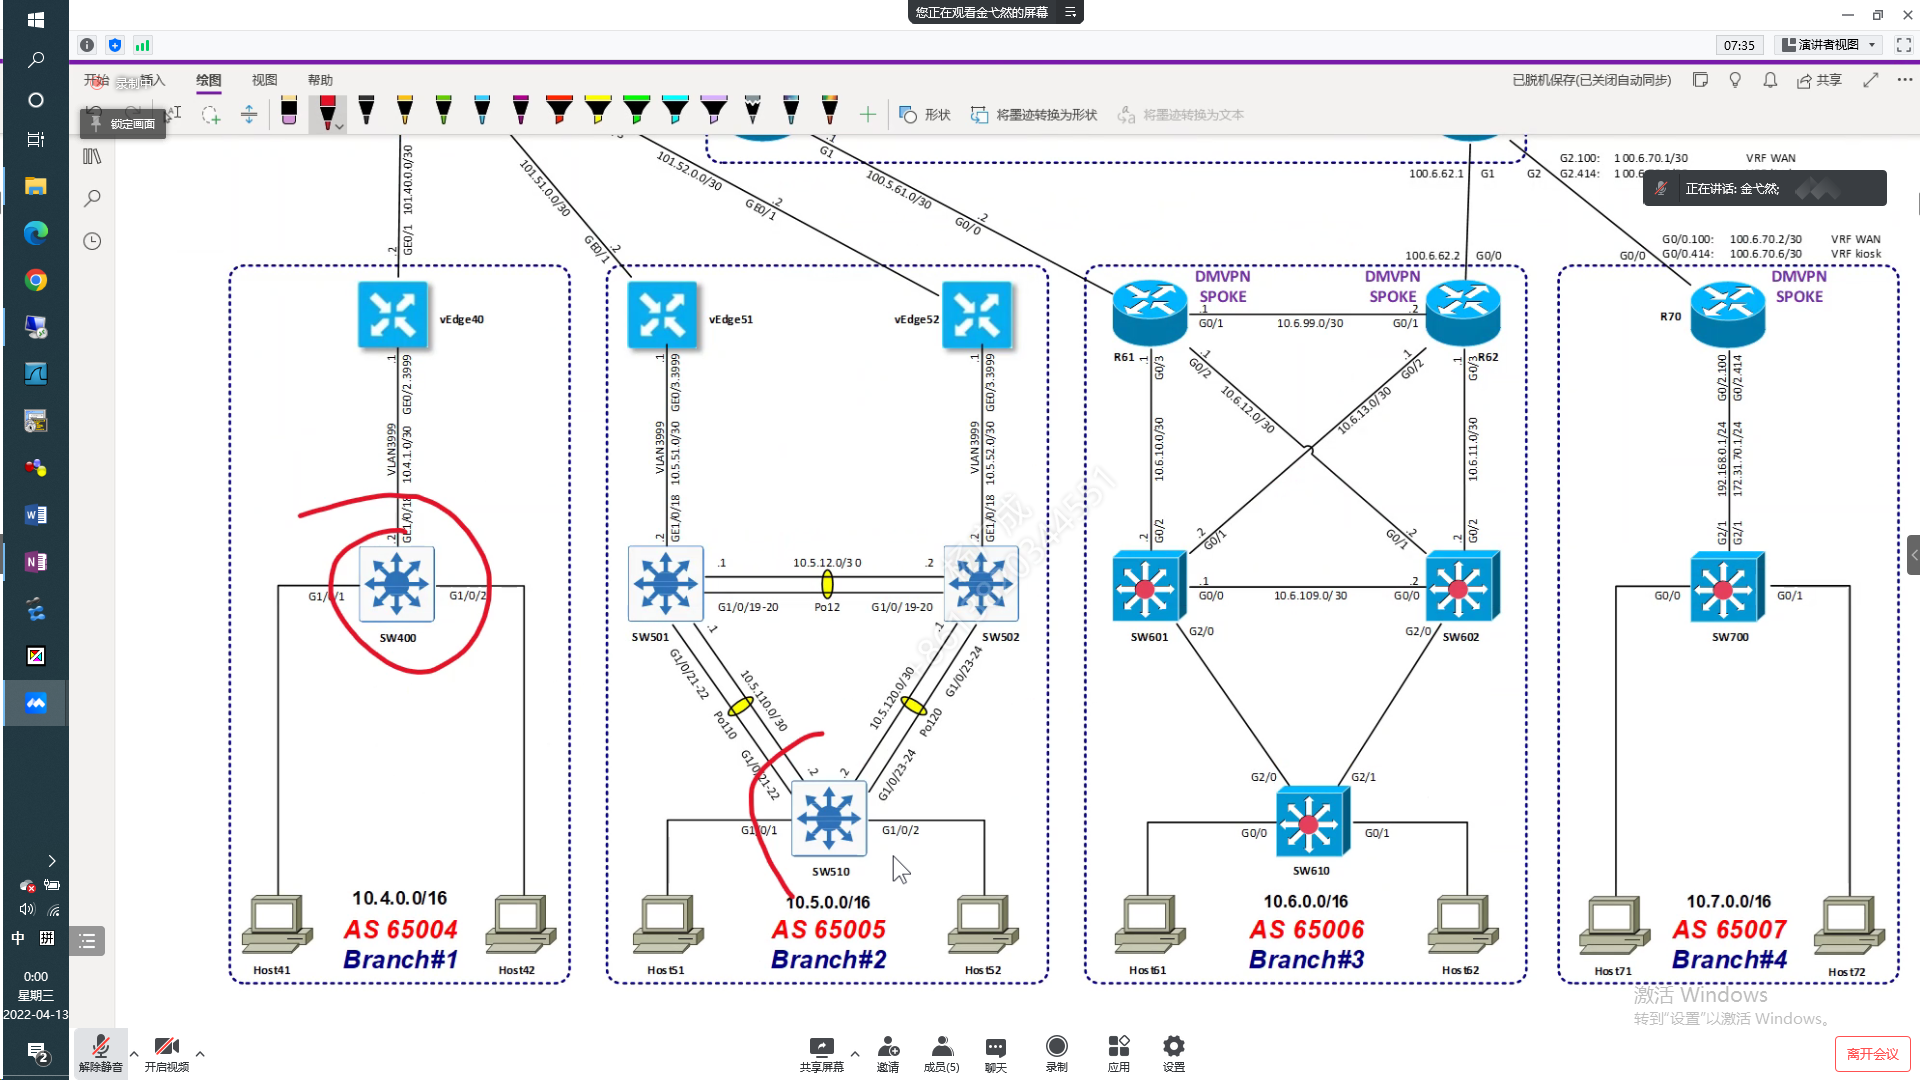Click 锁定画面 lock screen button
The height and width of the screenshot is (1080, 1920).
pos(124,124)
